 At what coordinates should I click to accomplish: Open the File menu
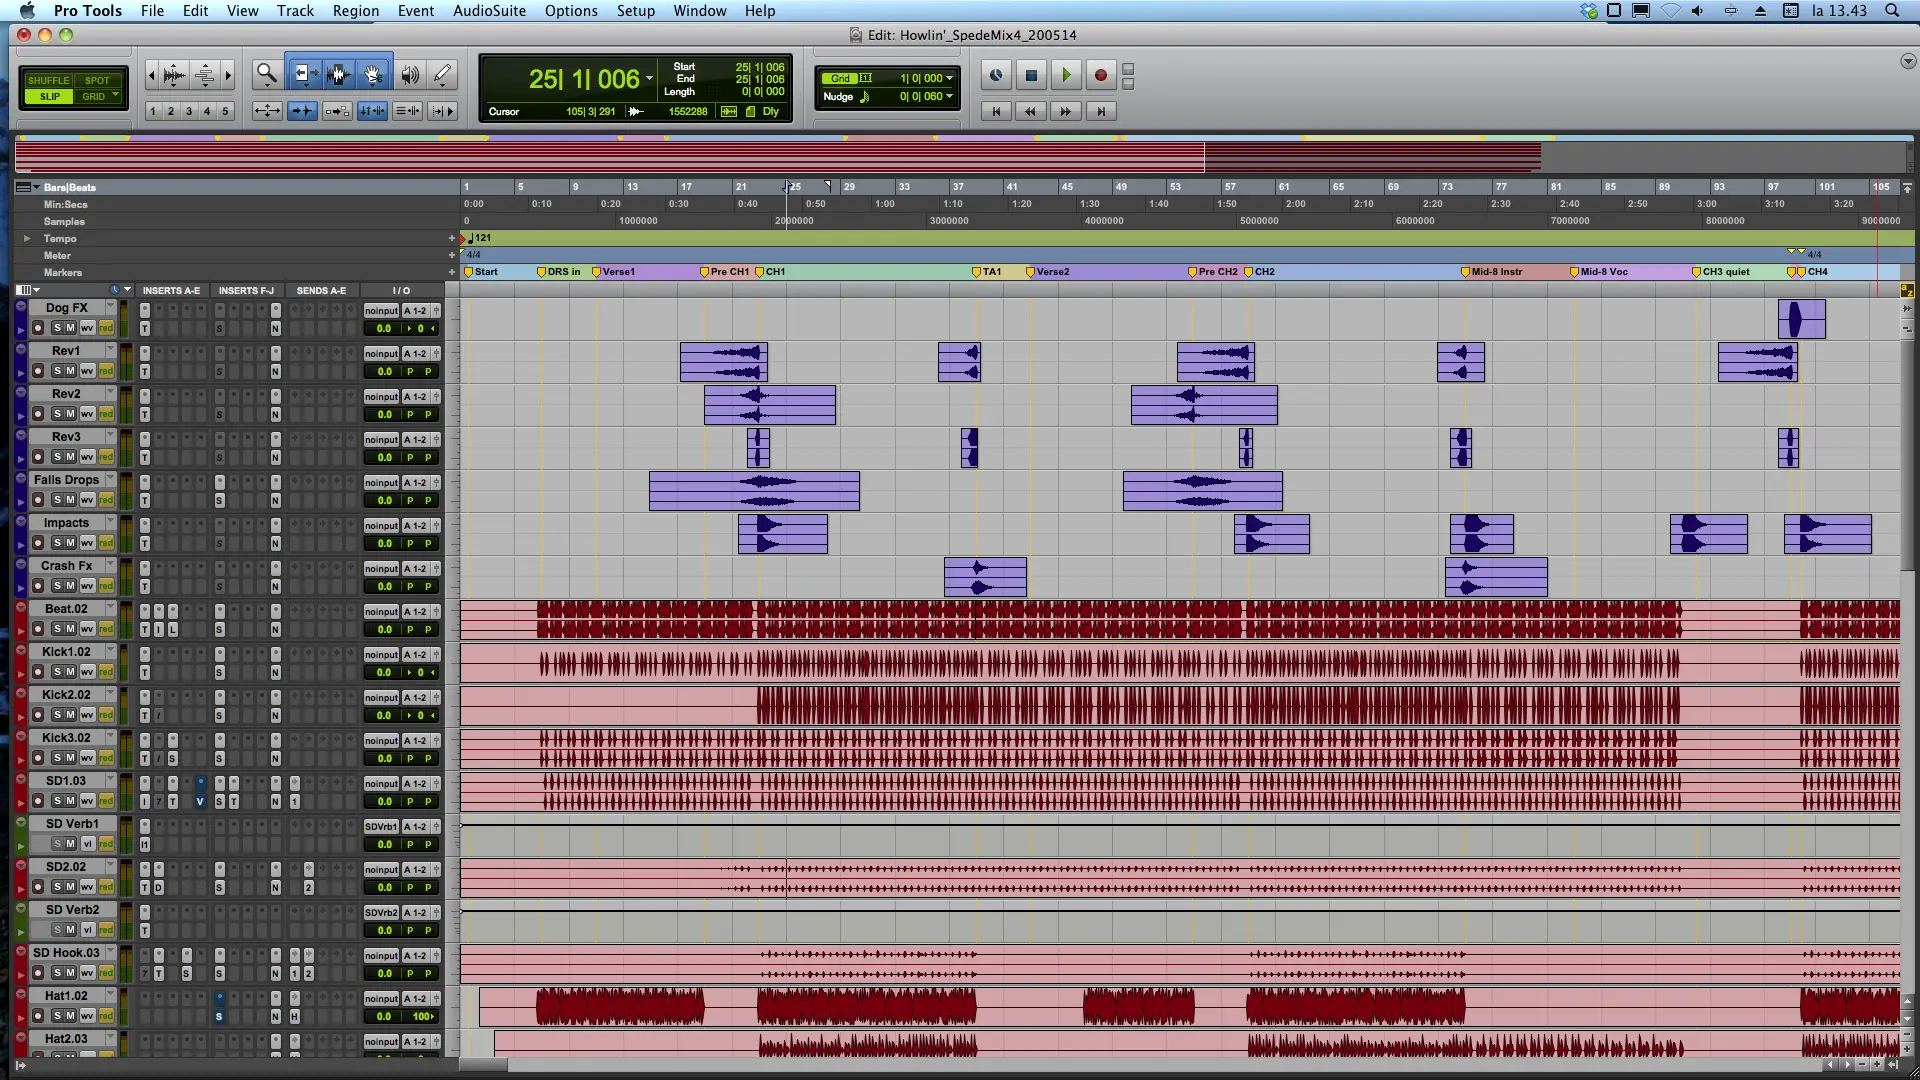click(152, 10)
